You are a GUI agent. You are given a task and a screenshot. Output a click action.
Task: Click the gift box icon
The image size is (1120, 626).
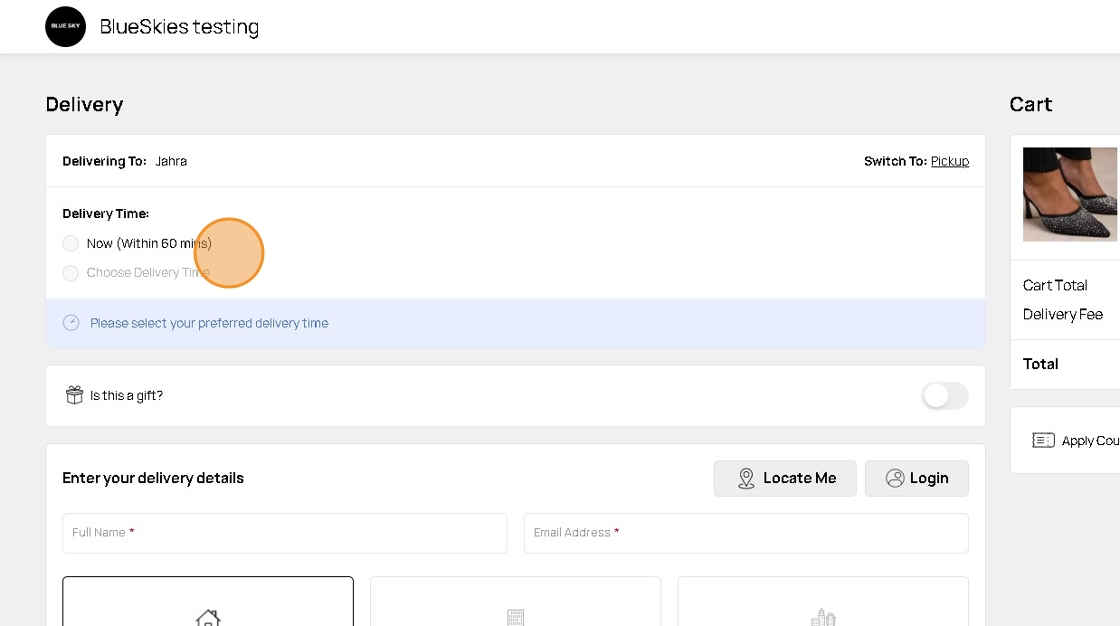[x=74, y=395]
